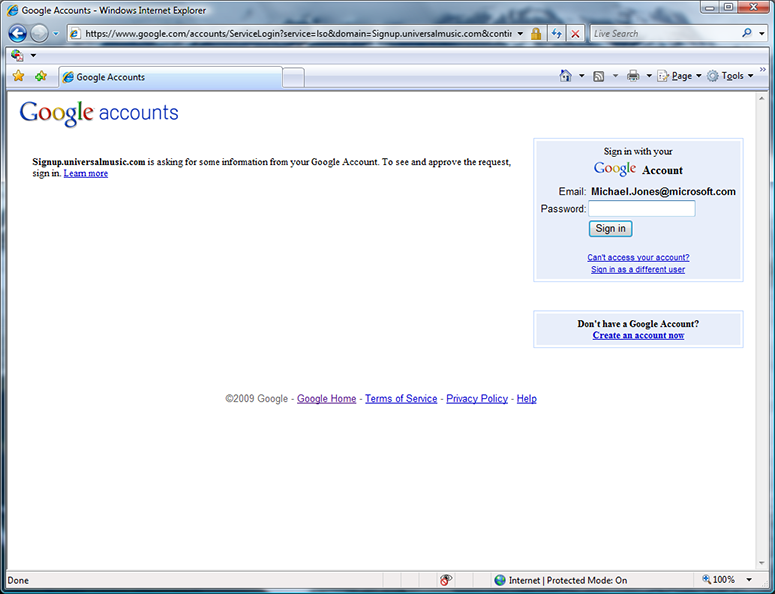Screen dimensions: 775x594
Task: Select the Google Accounts tab
Action: pos(170,77)
